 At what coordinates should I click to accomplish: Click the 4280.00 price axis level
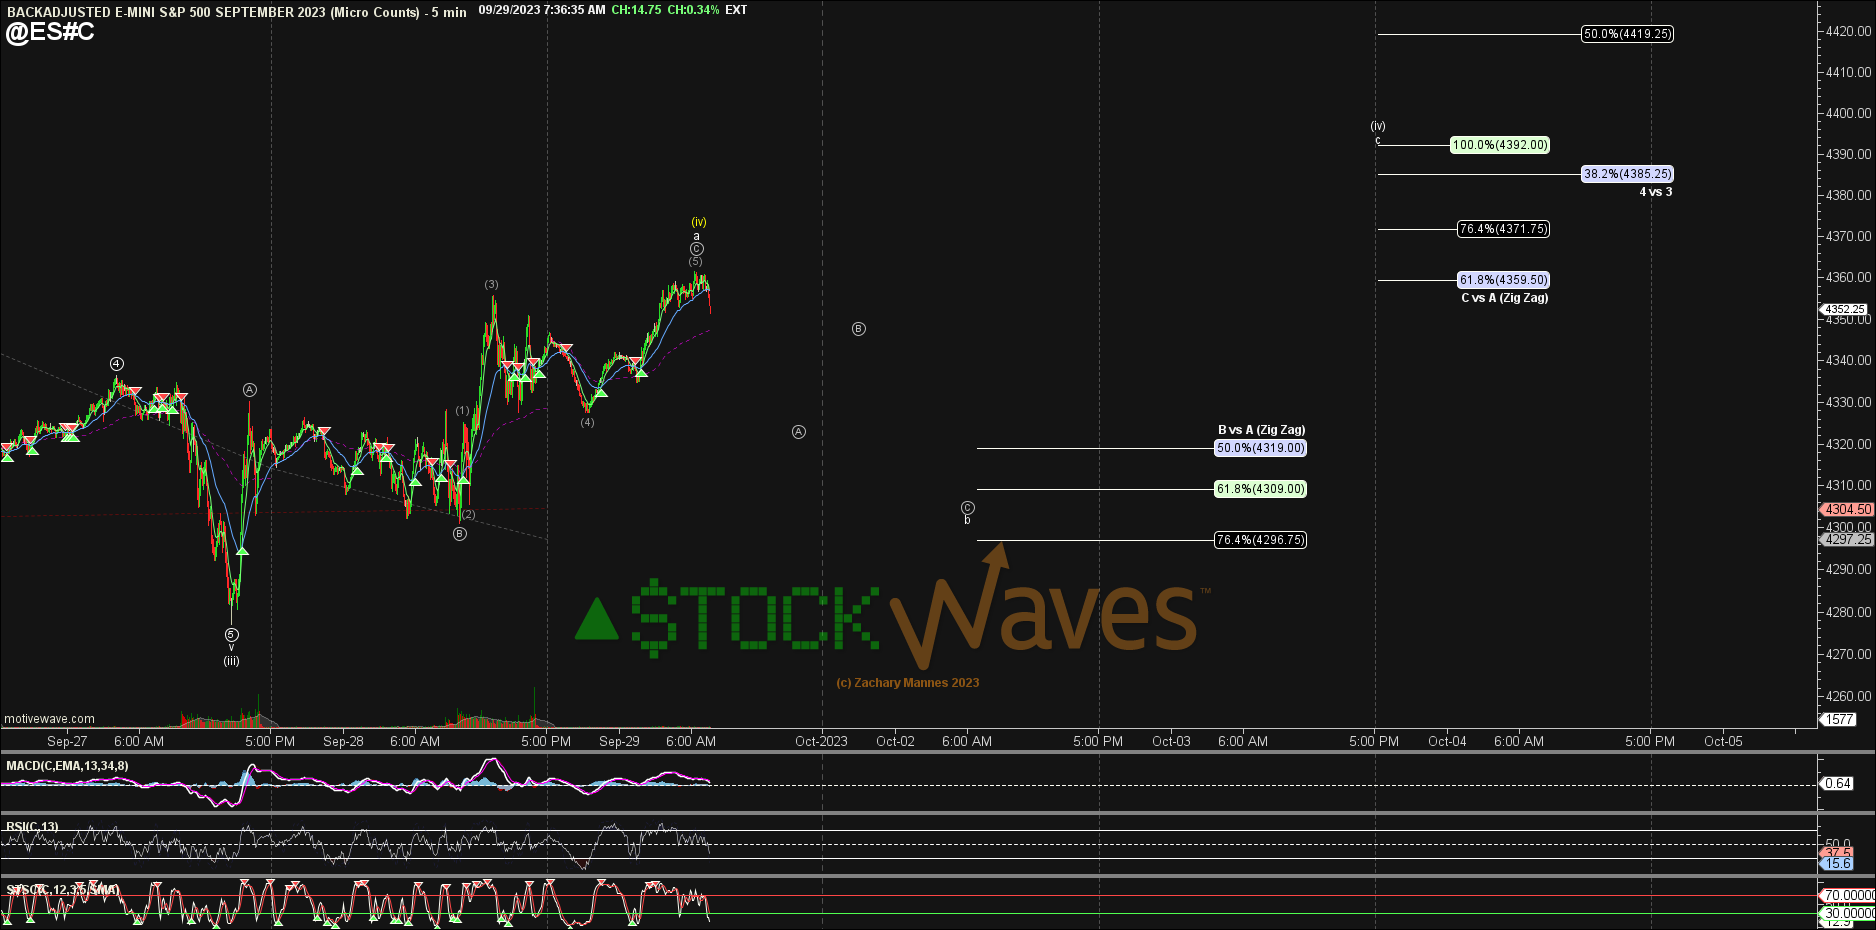point(1848,612)
